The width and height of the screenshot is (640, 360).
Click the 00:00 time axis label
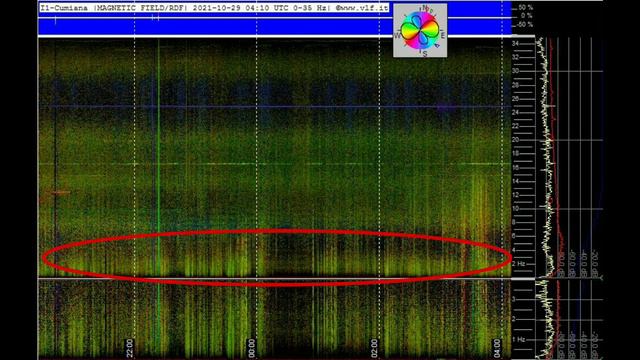tap(251, 349)
